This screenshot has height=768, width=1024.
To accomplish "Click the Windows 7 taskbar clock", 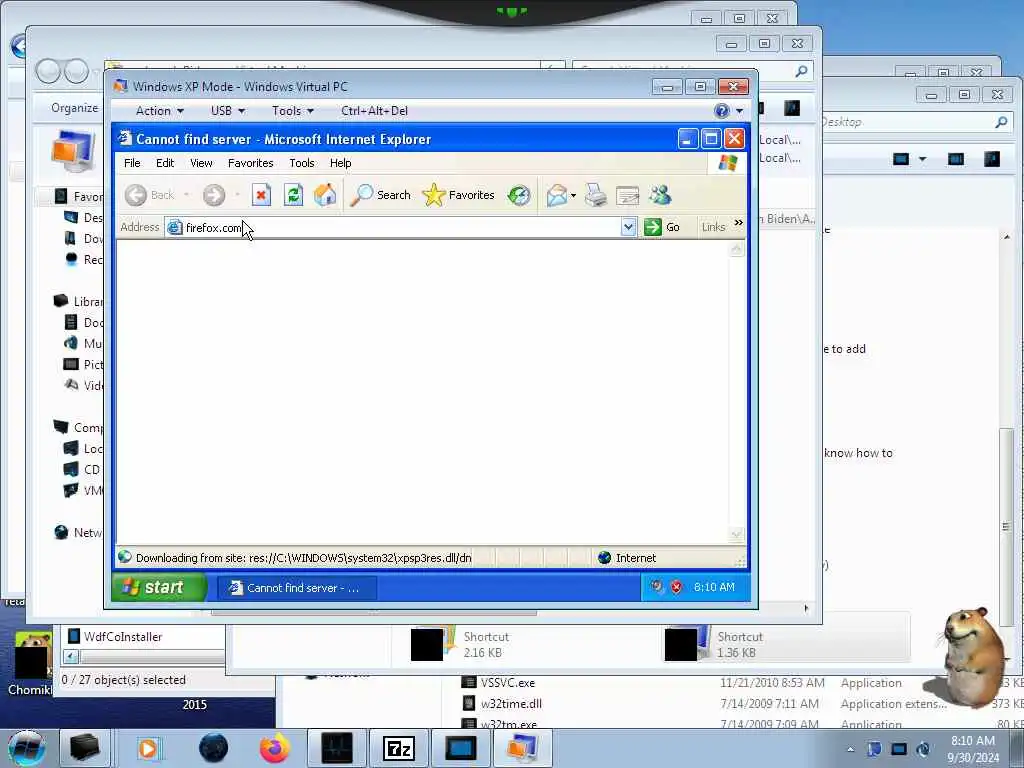I will tap(973, 749).
